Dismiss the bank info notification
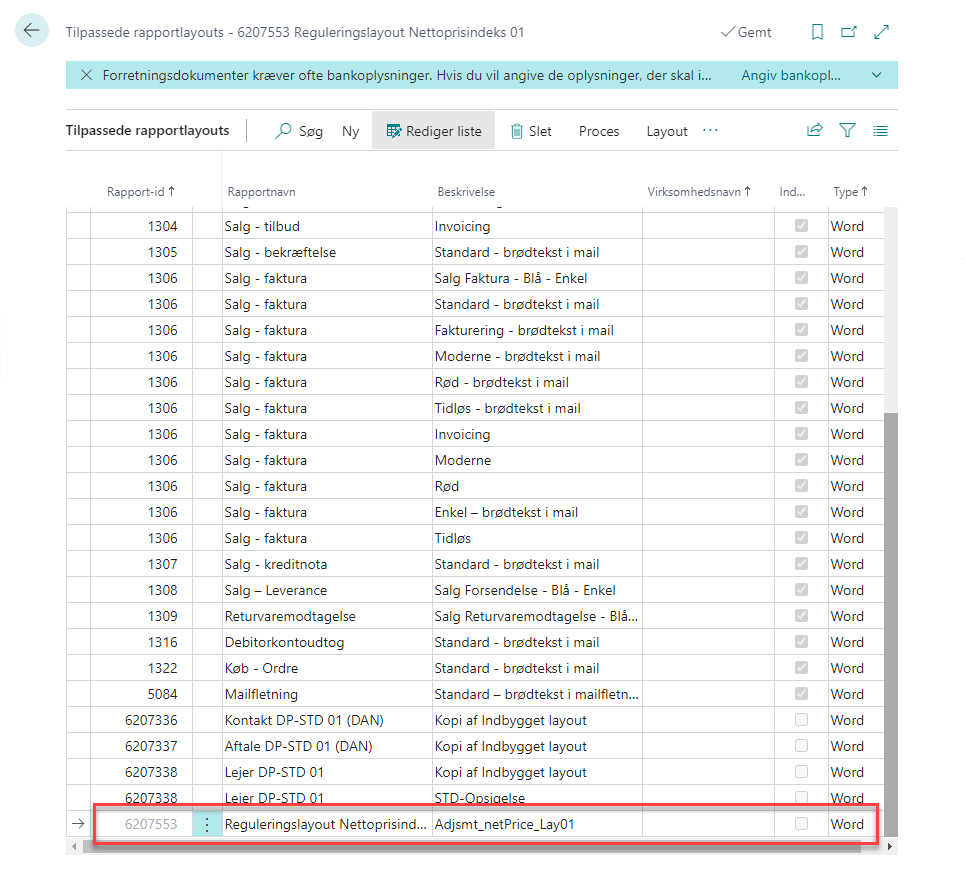Screen dimensions: 965x880 click(x=87, y=75)
